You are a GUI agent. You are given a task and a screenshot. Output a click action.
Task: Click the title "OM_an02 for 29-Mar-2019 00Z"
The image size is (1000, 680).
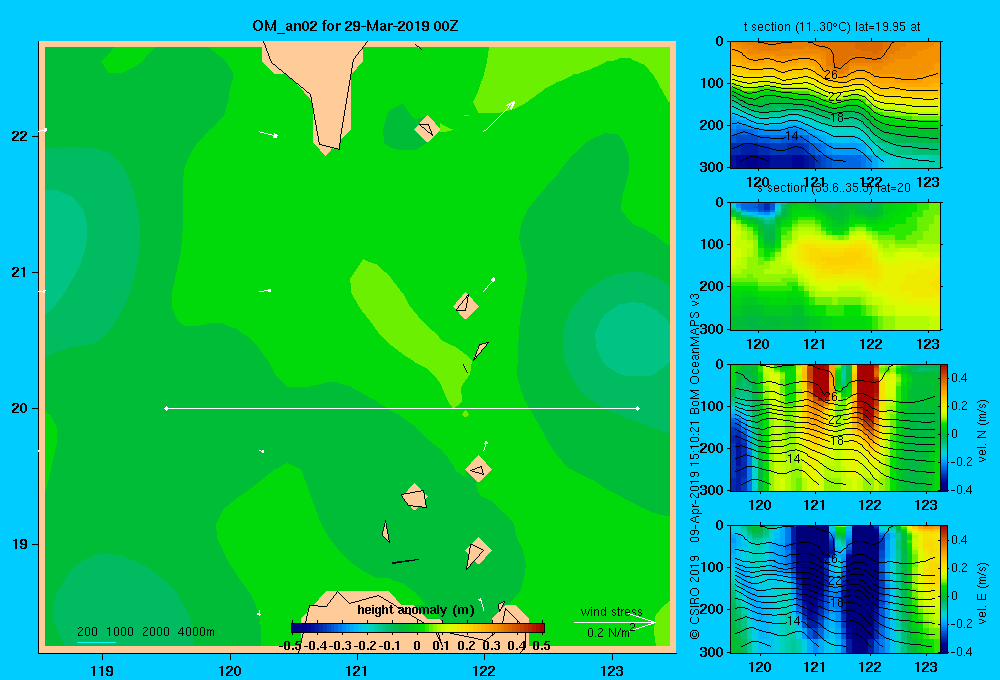[x=355, y=26]
